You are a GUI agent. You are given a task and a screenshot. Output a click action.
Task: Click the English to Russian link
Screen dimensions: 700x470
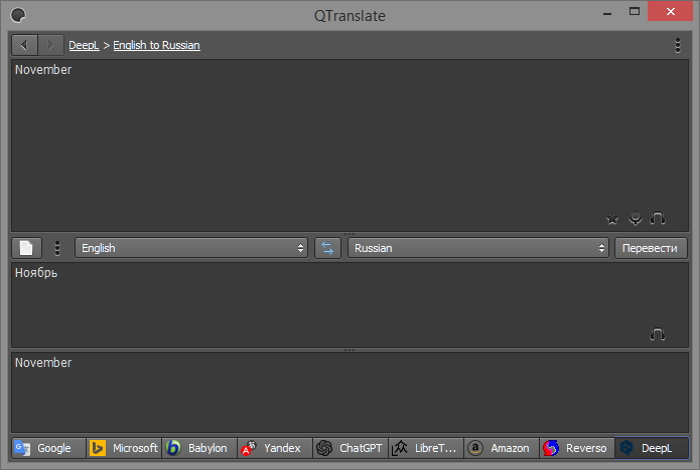click(157, 45)
